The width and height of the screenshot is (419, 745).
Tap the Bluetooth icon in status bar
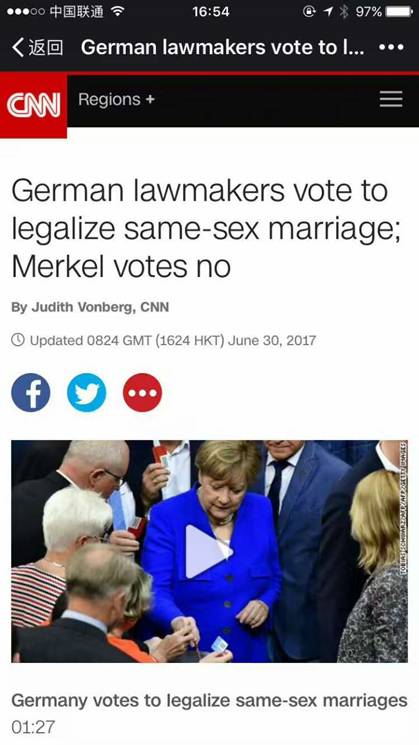pyautogui.click(x=344, y=12)
